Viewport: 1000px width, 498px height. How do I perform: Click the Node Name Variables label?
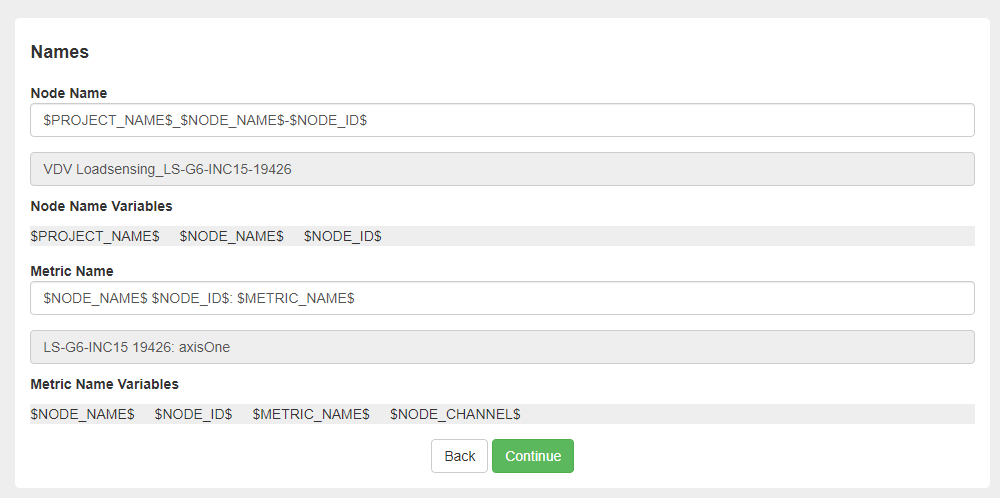(x=101, y=206)
